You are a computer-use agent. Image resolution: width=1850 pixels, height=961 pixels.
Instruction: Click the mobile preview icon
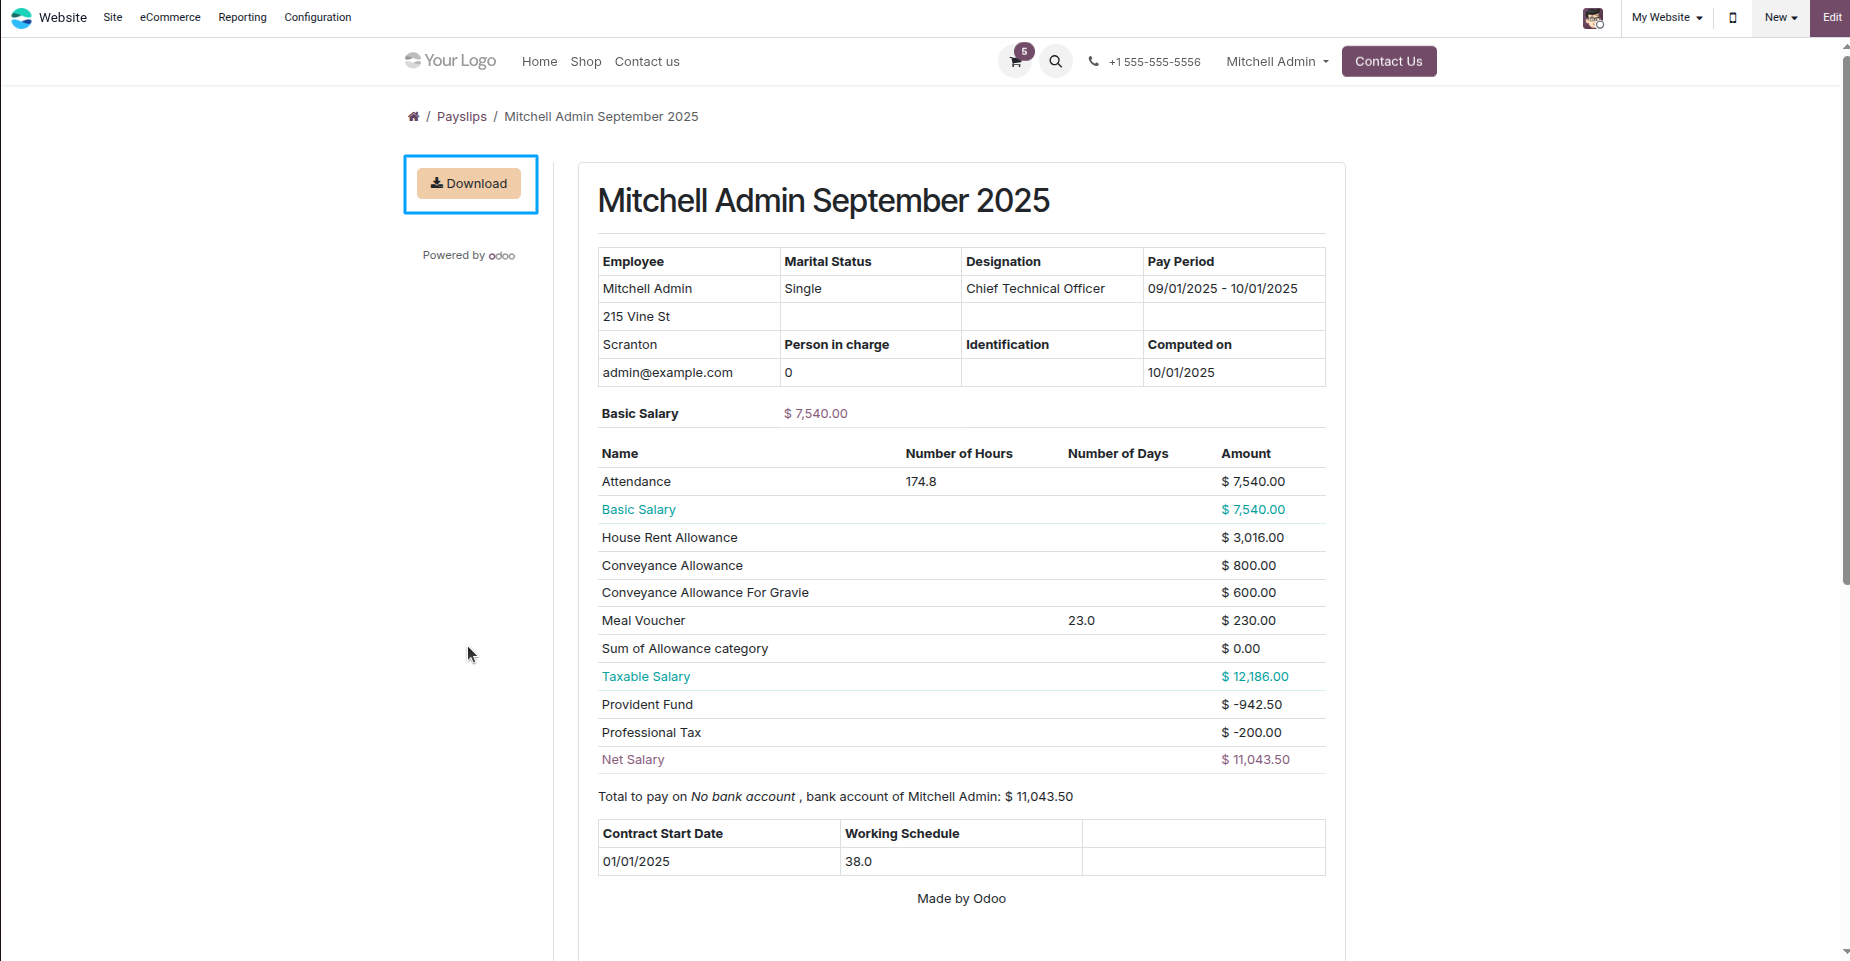1733,18
